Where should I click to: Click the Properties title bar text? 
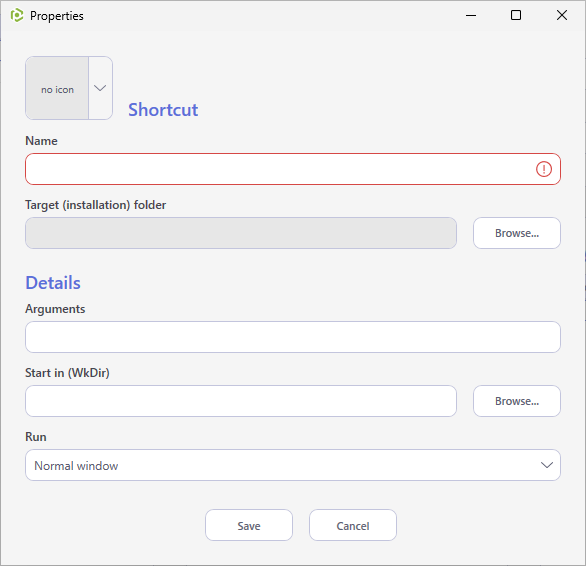(x=57, y=16)
